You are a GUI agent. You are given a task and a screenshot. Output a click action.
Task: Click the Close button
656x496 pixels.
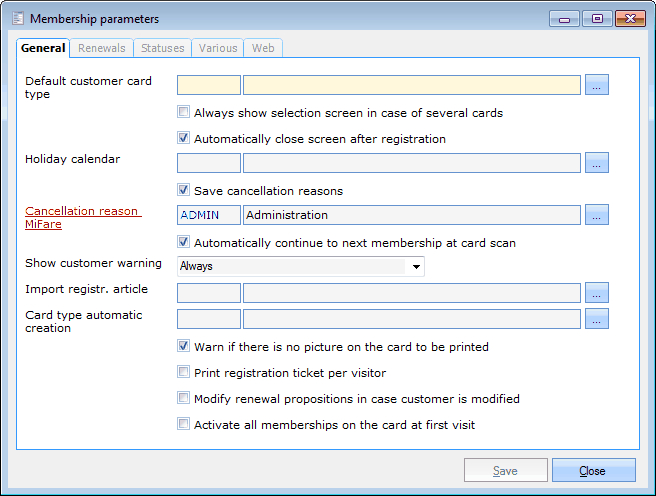(592, 471)
